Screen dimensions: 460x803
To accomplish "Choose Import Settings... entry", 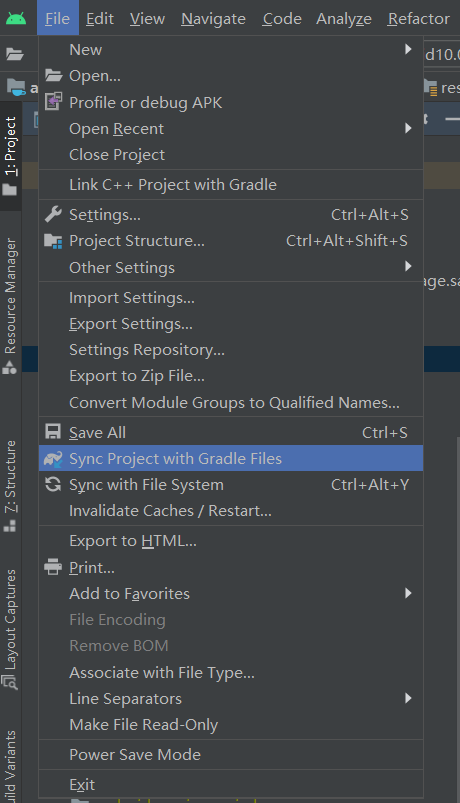I will tap(231, 298).
